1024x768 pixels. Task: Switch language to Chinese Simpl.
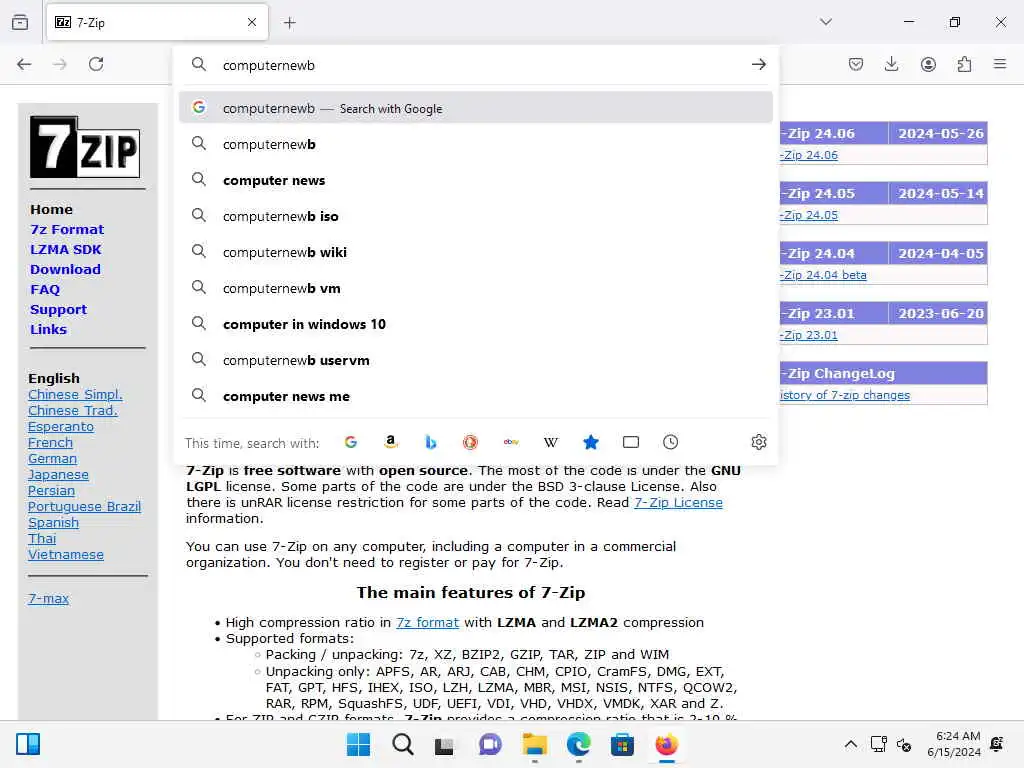(75, 394)
